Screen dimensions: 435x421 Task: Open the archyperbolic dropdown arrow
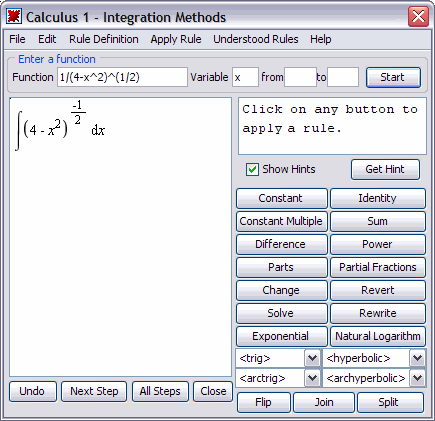click(417, 378)
